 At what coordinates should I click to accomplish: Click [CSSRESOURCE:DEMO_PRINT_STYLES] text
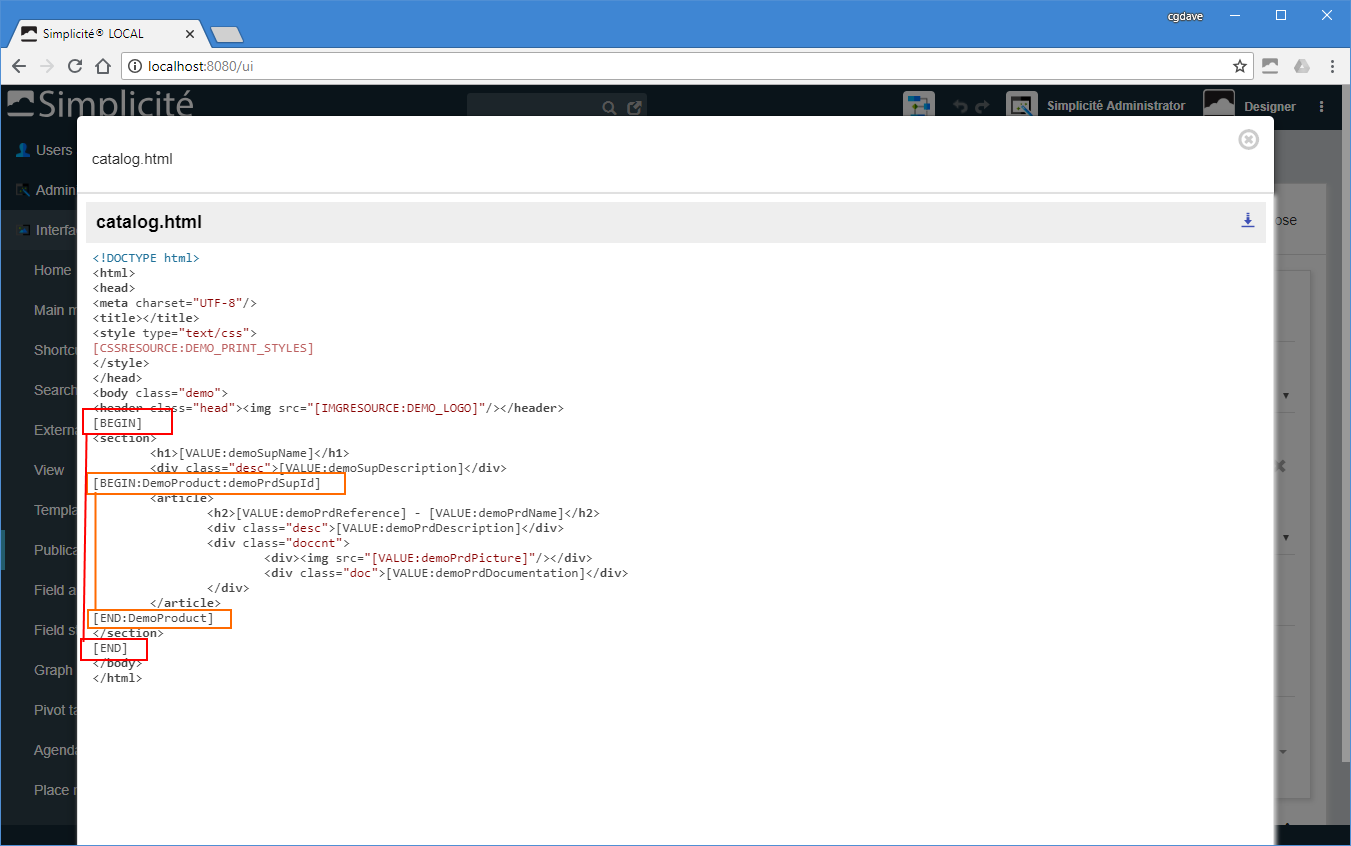203,348
